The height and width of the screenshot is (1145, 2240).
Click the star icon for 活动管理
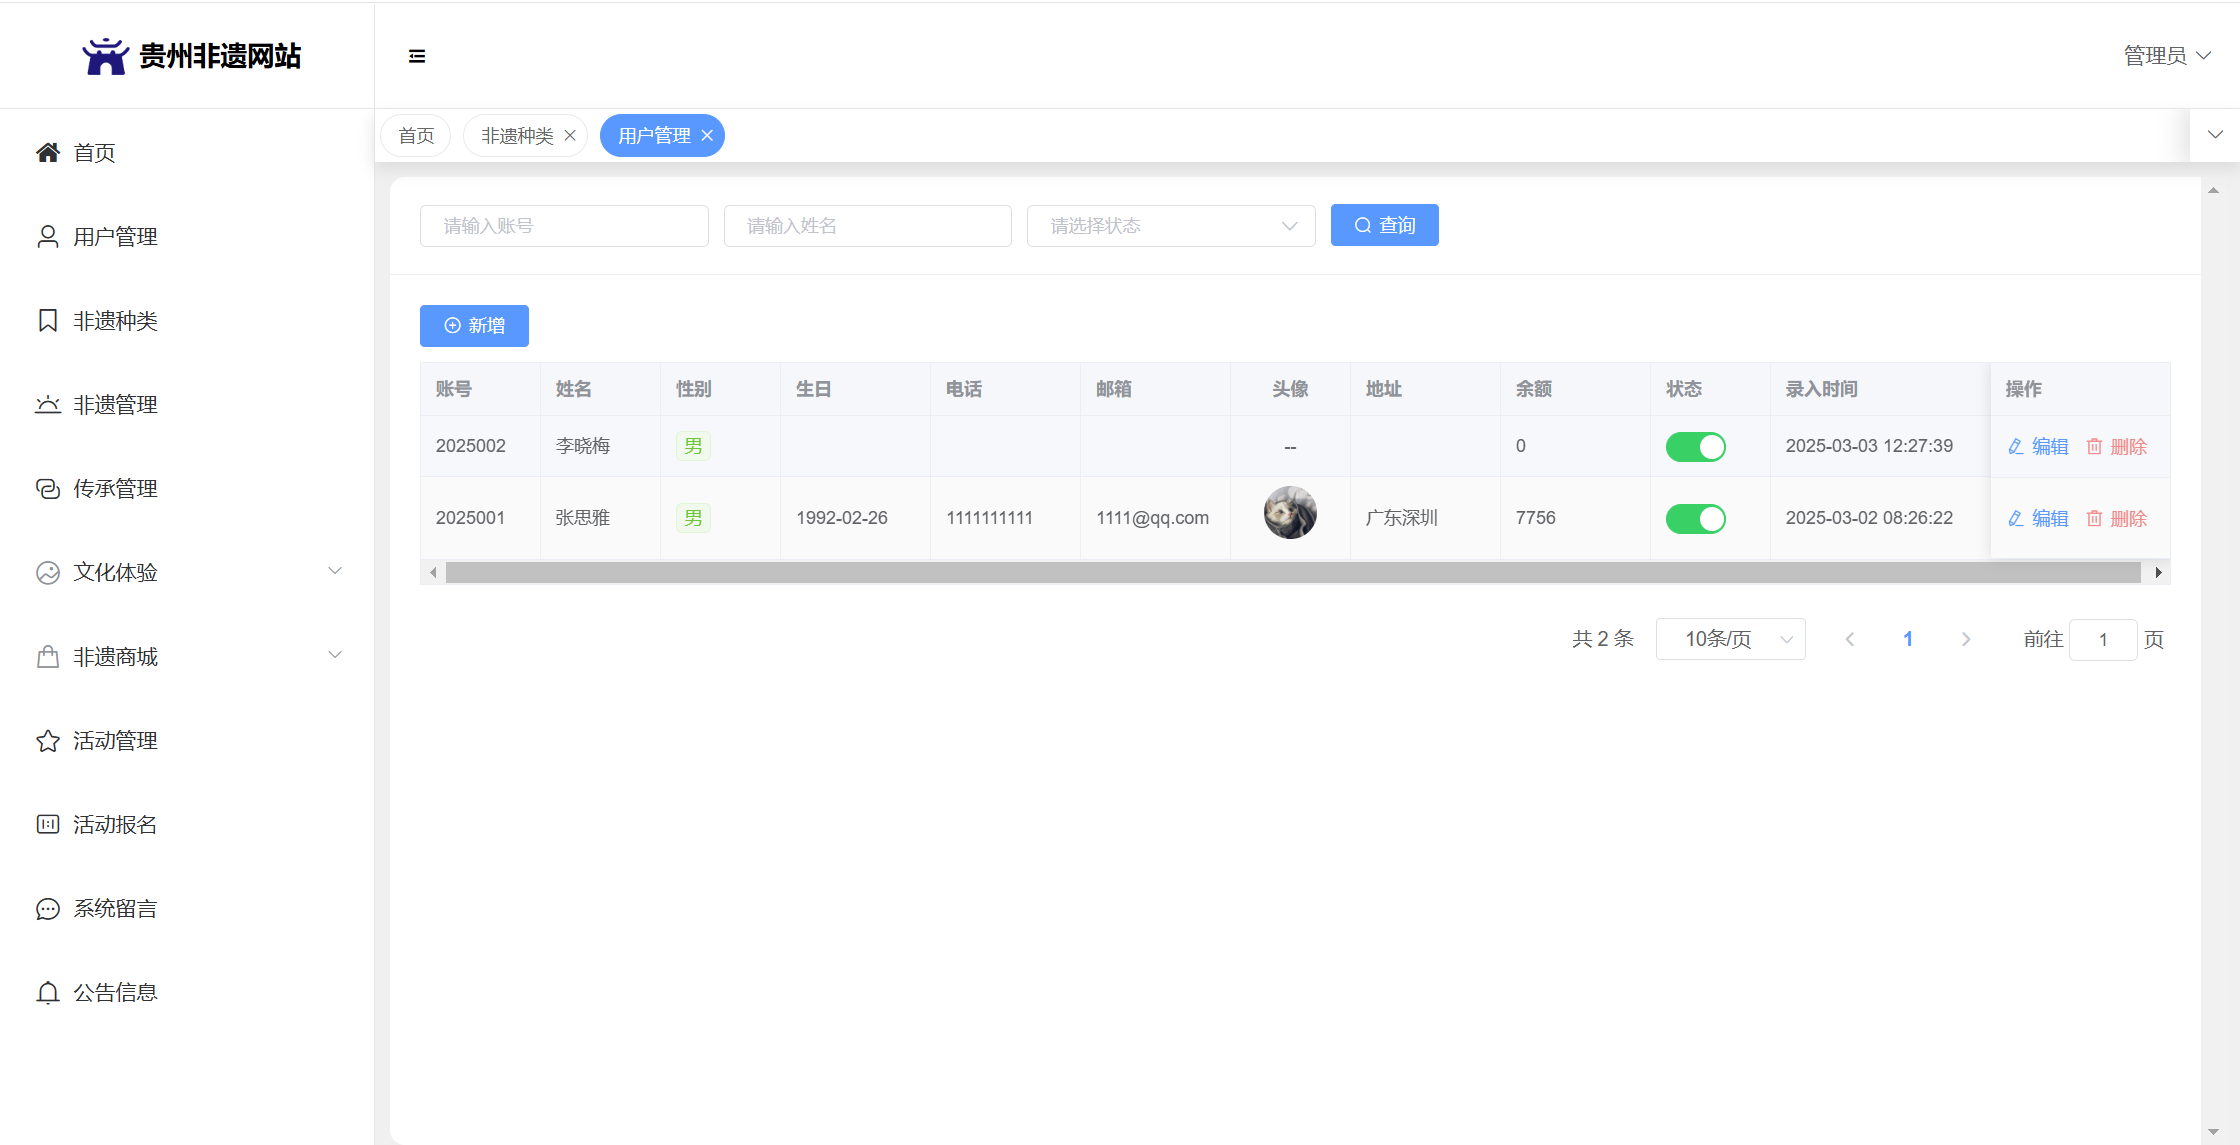point(47,740)
